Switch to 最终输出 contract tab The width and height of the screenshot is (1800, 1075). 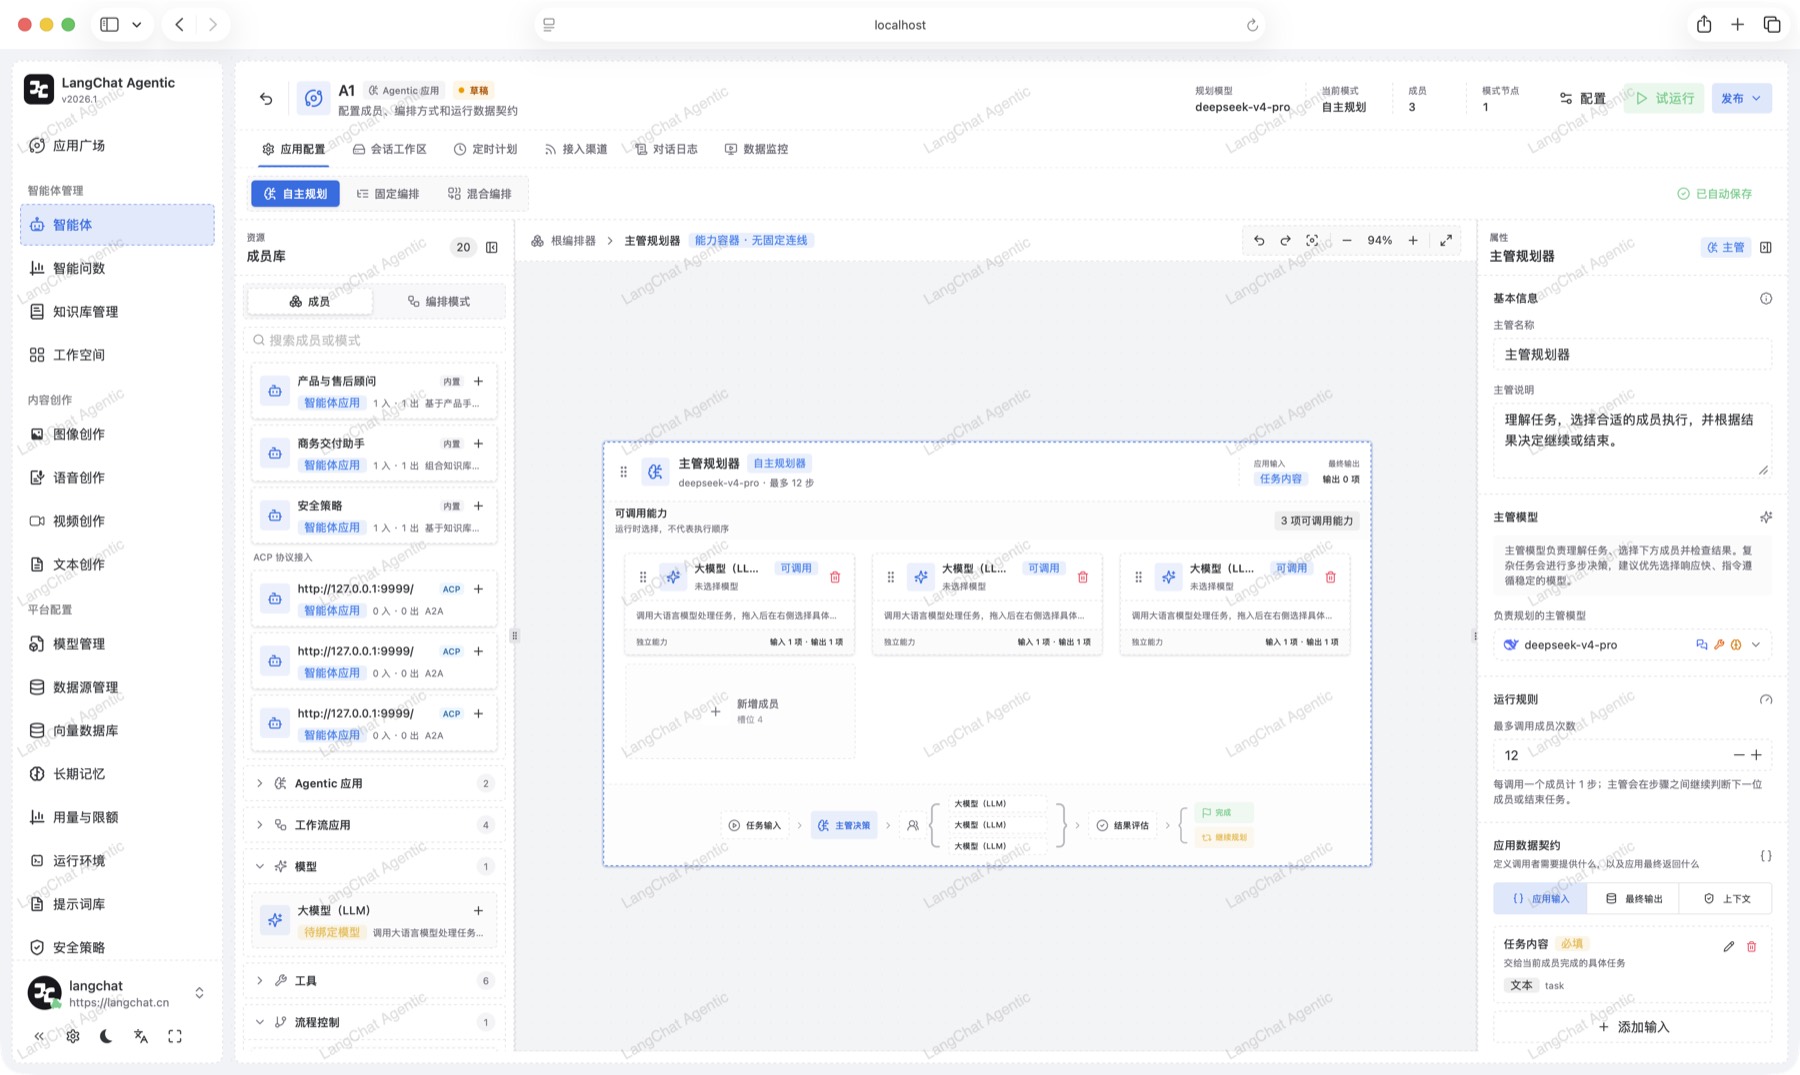click(x=1634, y=898)
